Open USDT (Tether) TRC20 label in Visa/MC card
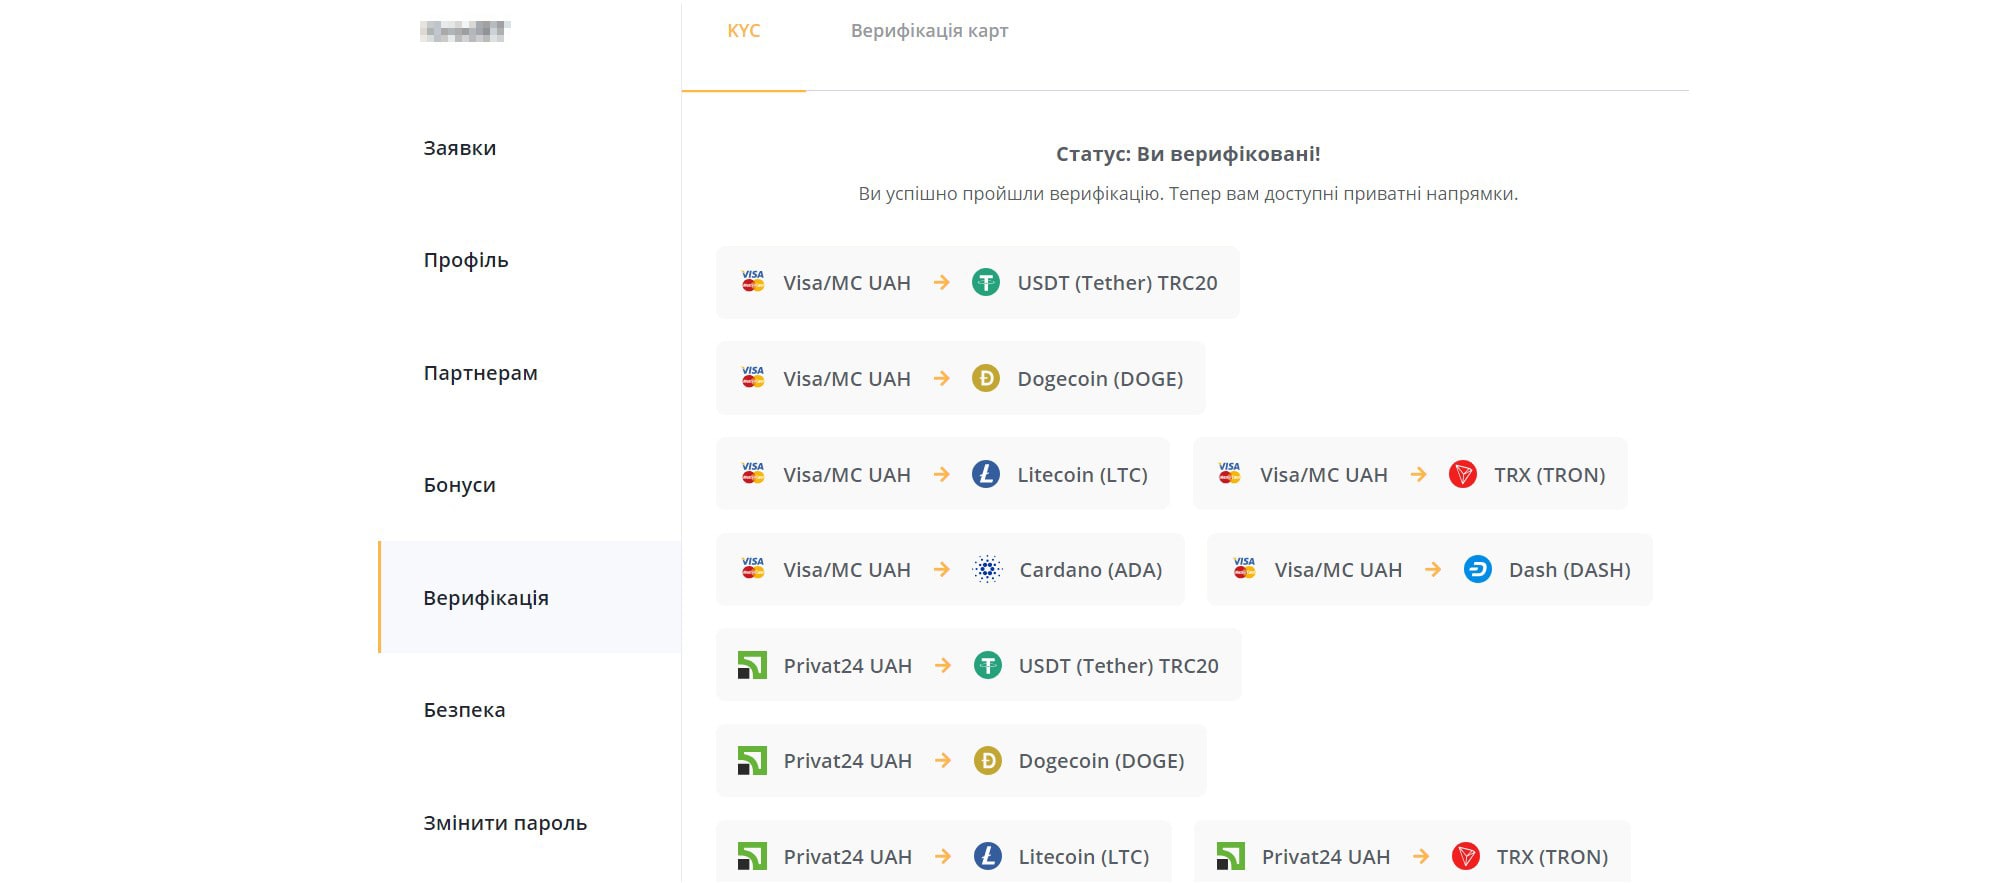The height and width of the screenshot is (883, 2000). click(1117, 283)
